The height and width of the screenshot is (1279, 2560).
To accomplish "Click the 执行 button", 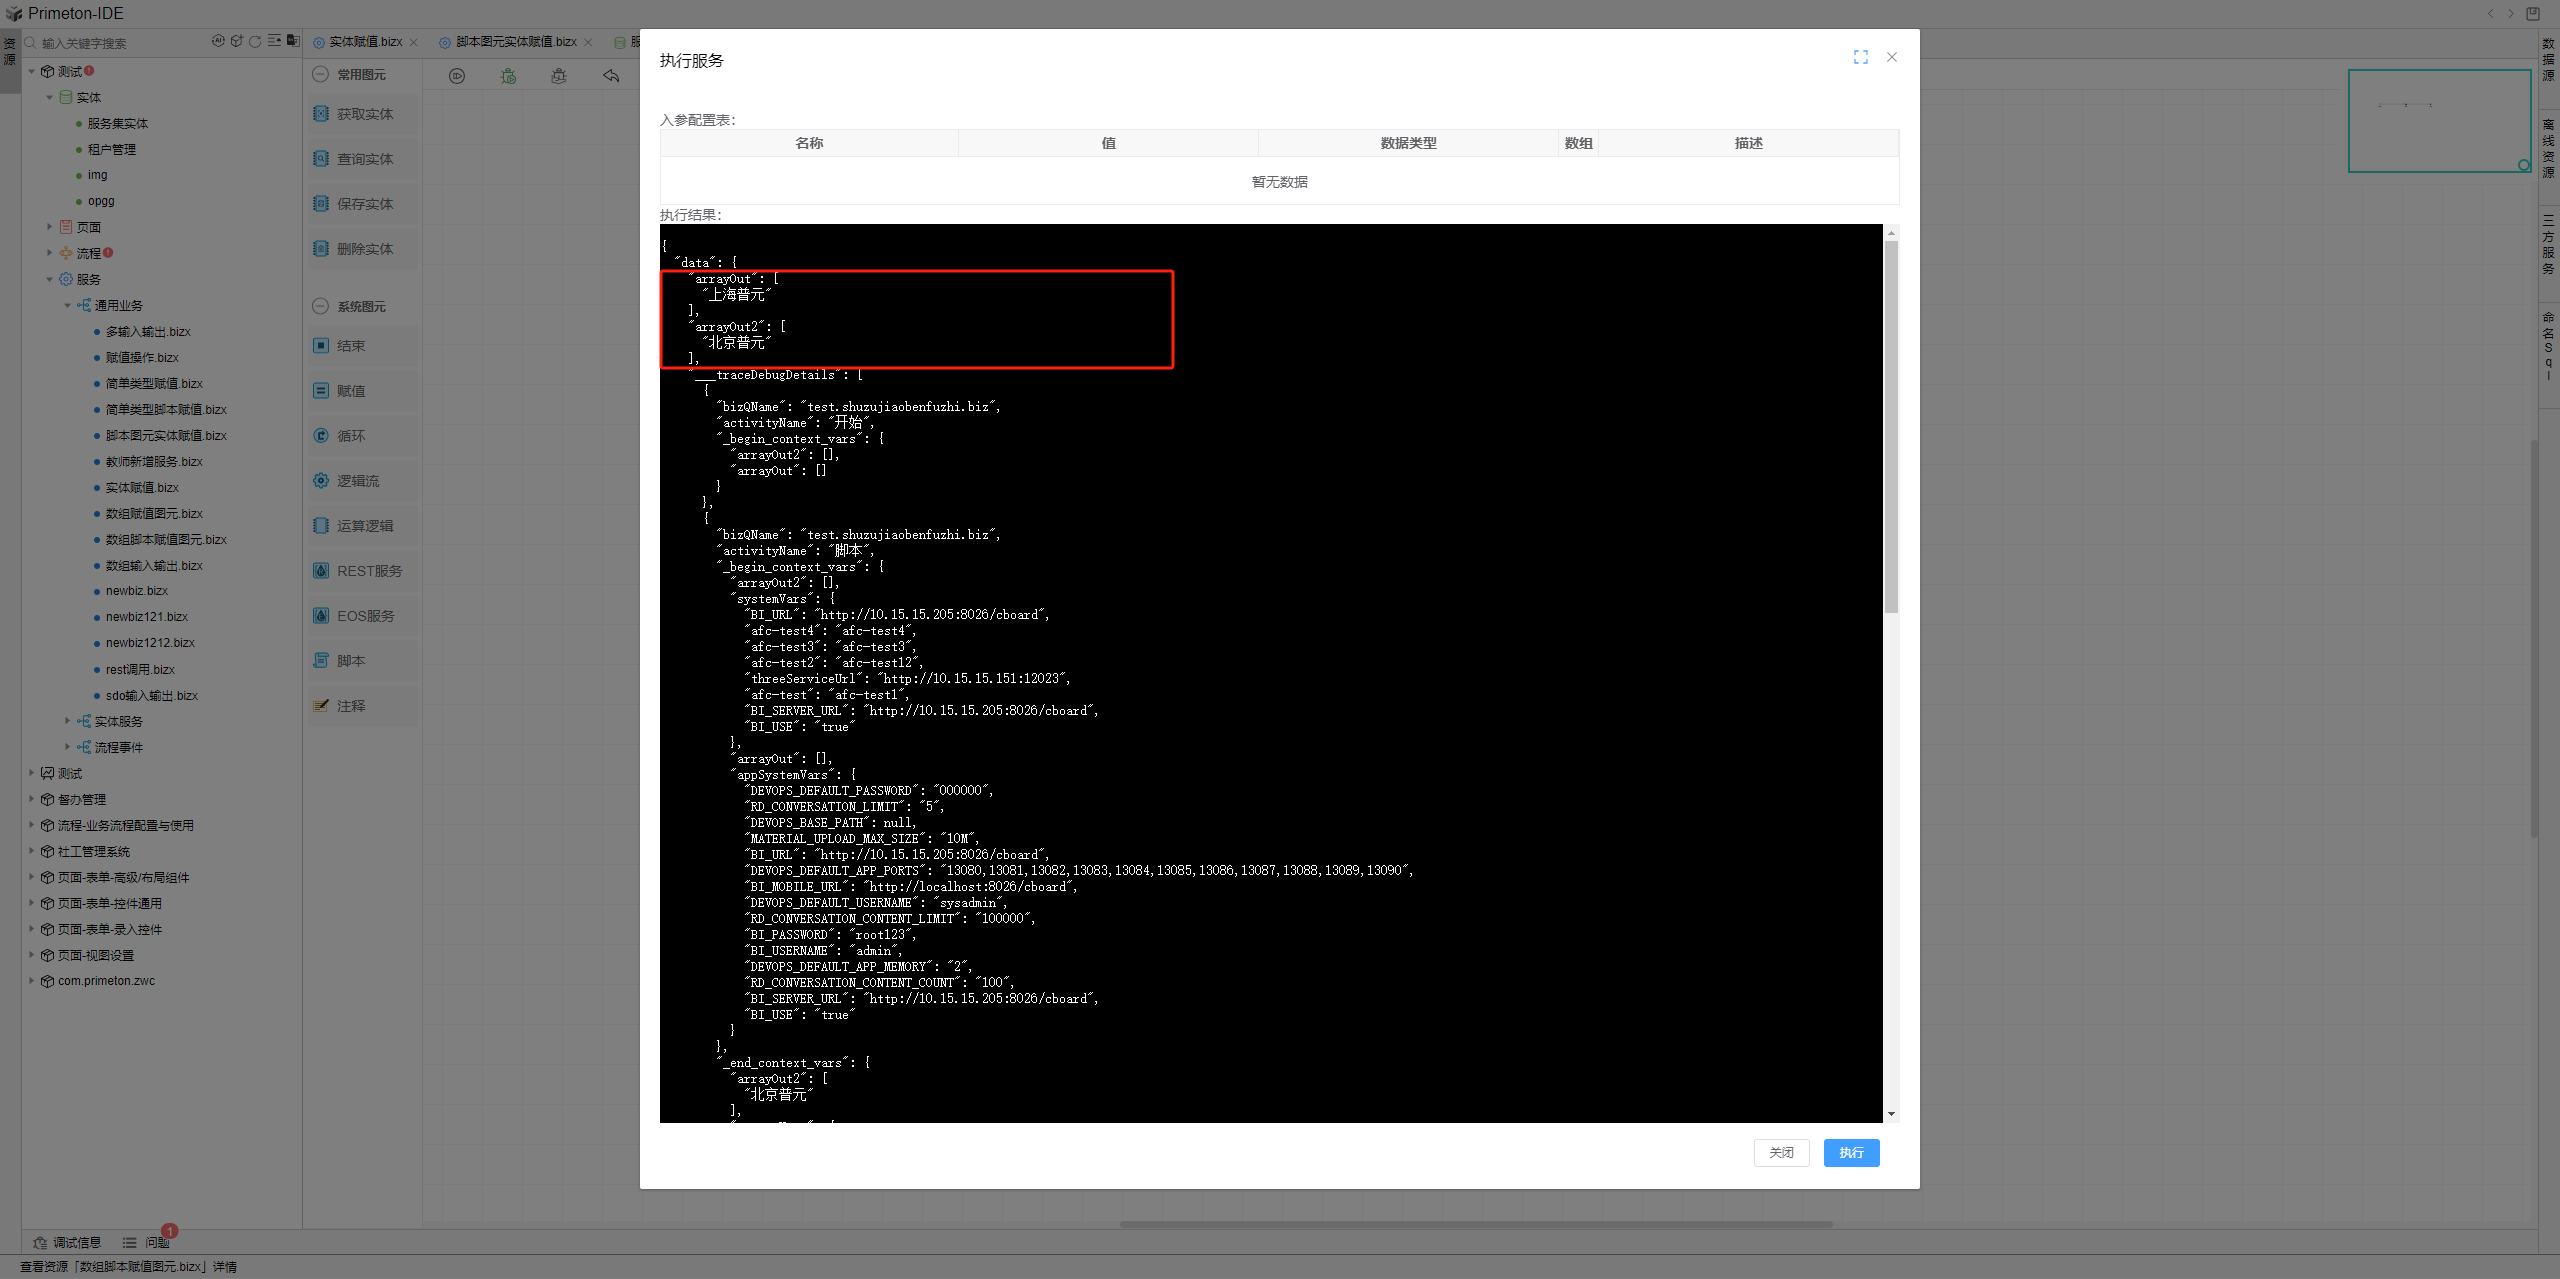I will 1850,1152.
